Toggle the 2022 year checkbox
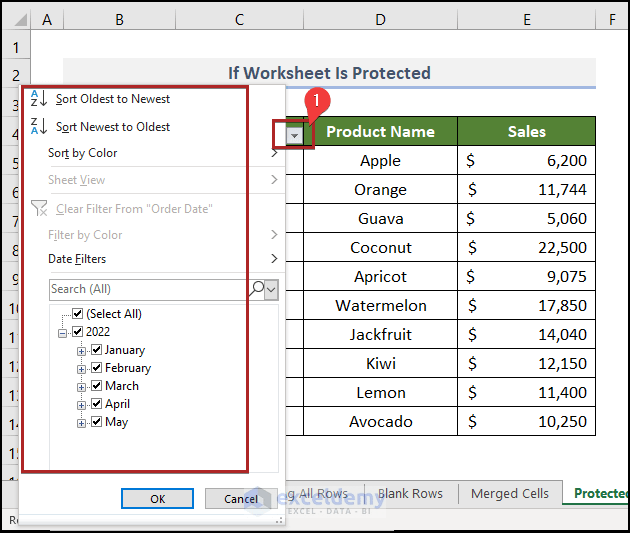Viewport: 630px width, 533px height. 78,332
